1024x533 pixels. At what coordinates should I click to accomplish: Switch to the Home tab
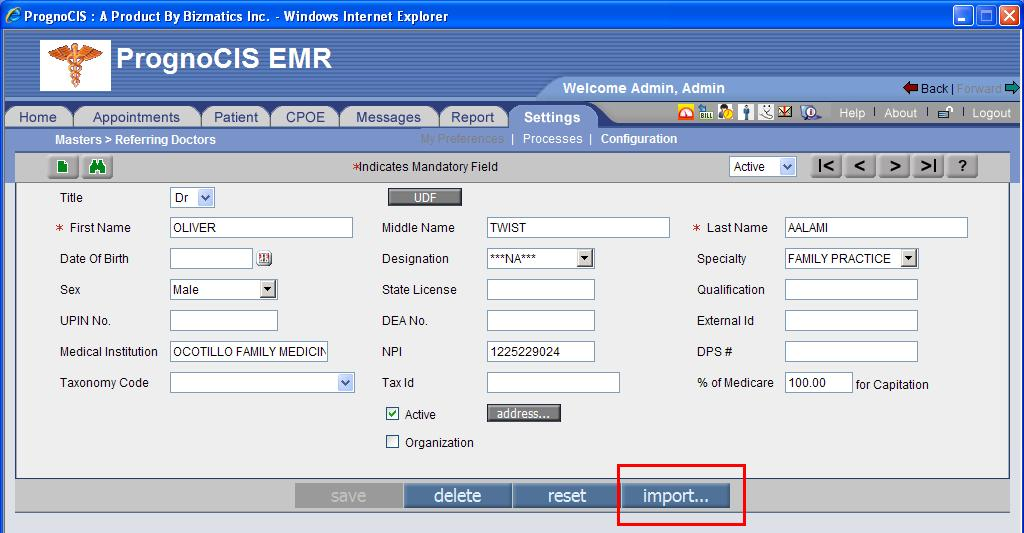pos(38,117)
